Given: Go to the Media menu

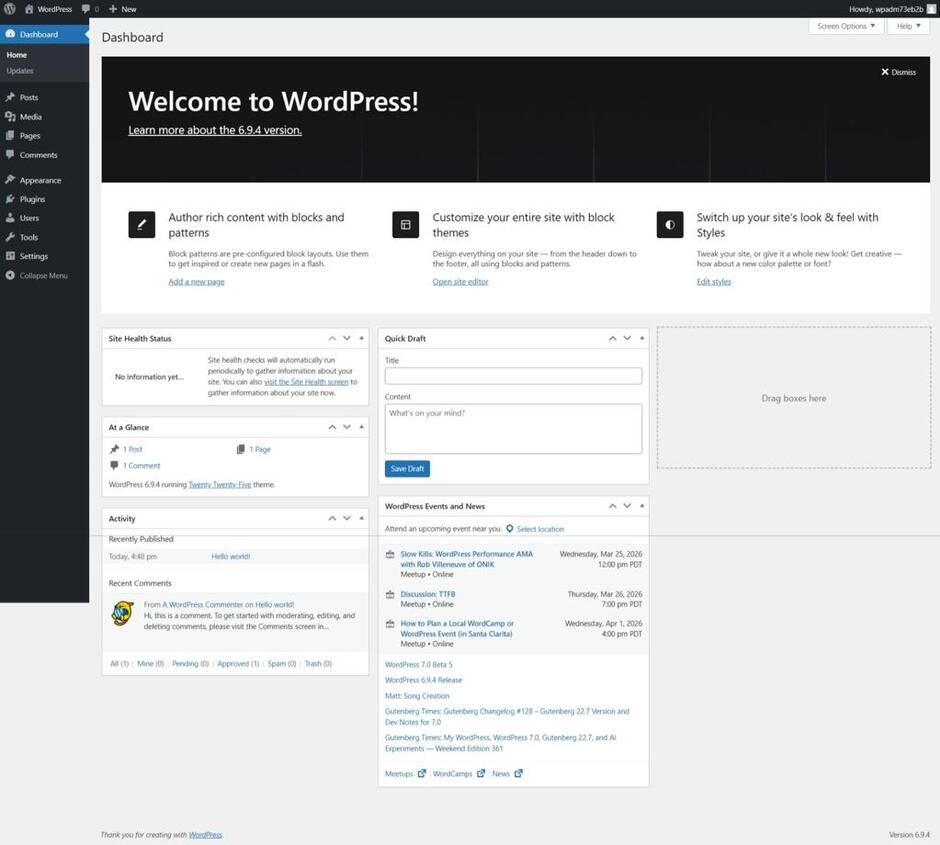Looking at the screenshot, I should [44, 117].
